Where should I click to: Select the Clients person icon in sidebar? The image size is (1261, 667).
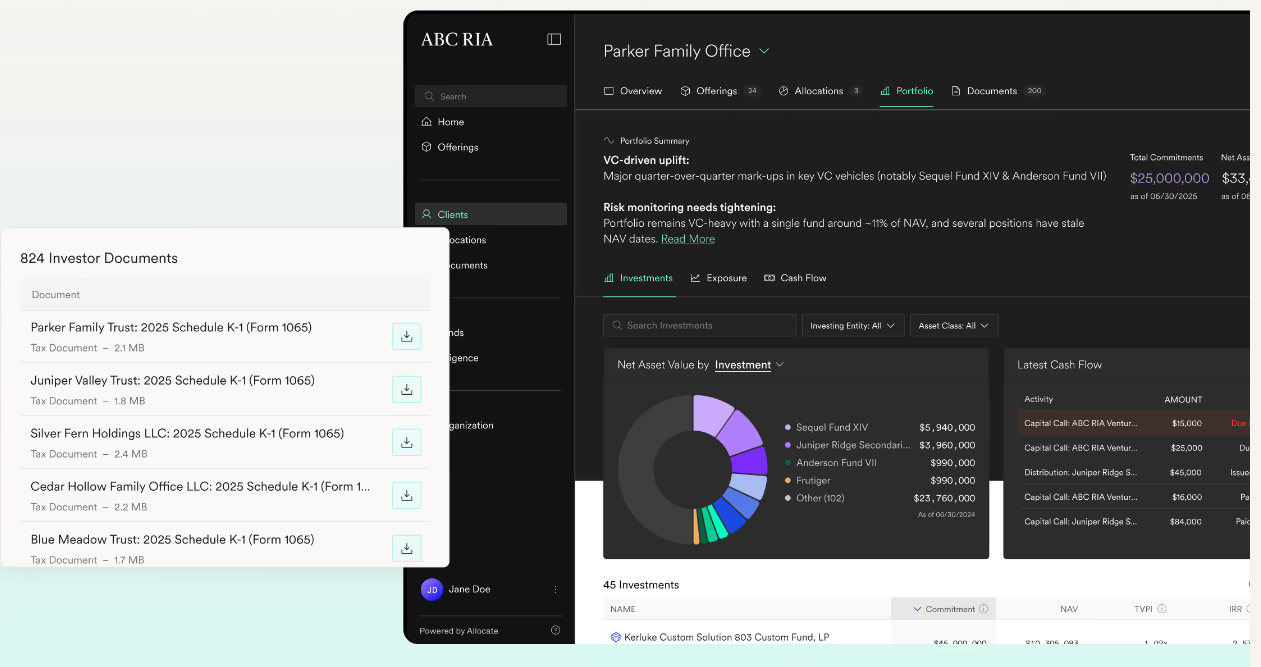pos(426,214)
